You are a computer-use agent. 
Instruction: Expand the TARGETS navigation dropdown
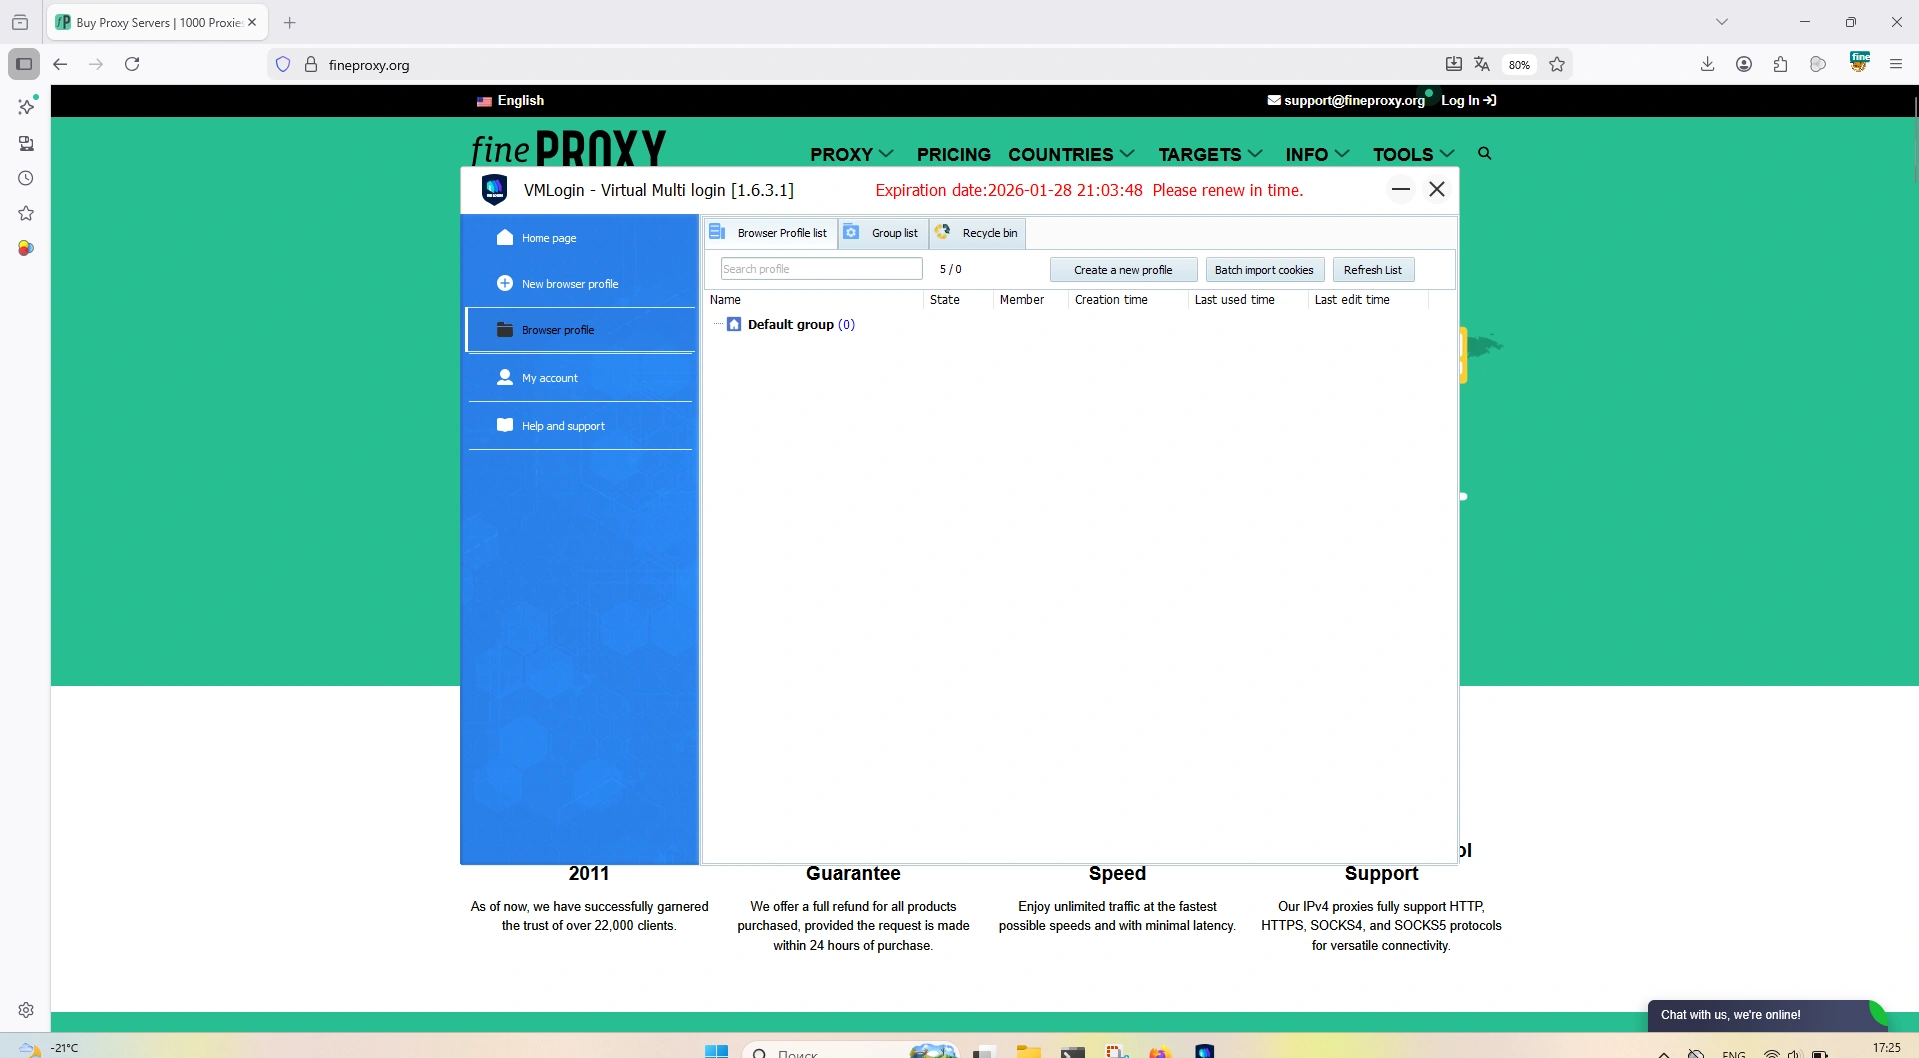pos(1210,154)
